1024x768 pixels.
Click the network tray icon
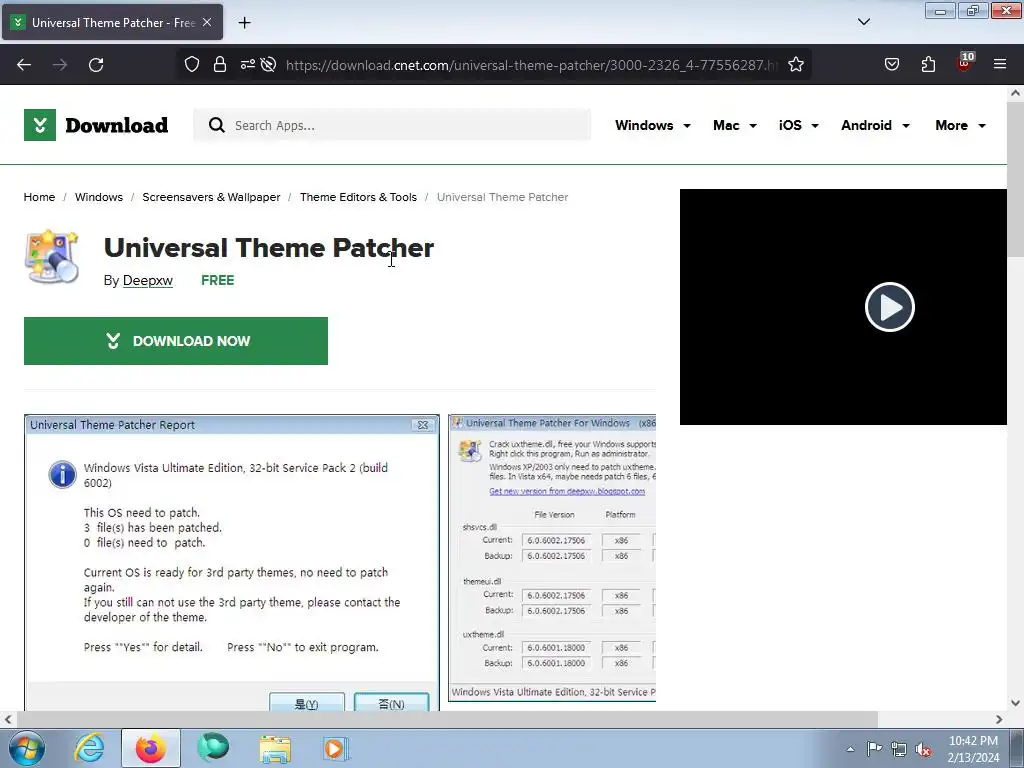coord(899,749)
